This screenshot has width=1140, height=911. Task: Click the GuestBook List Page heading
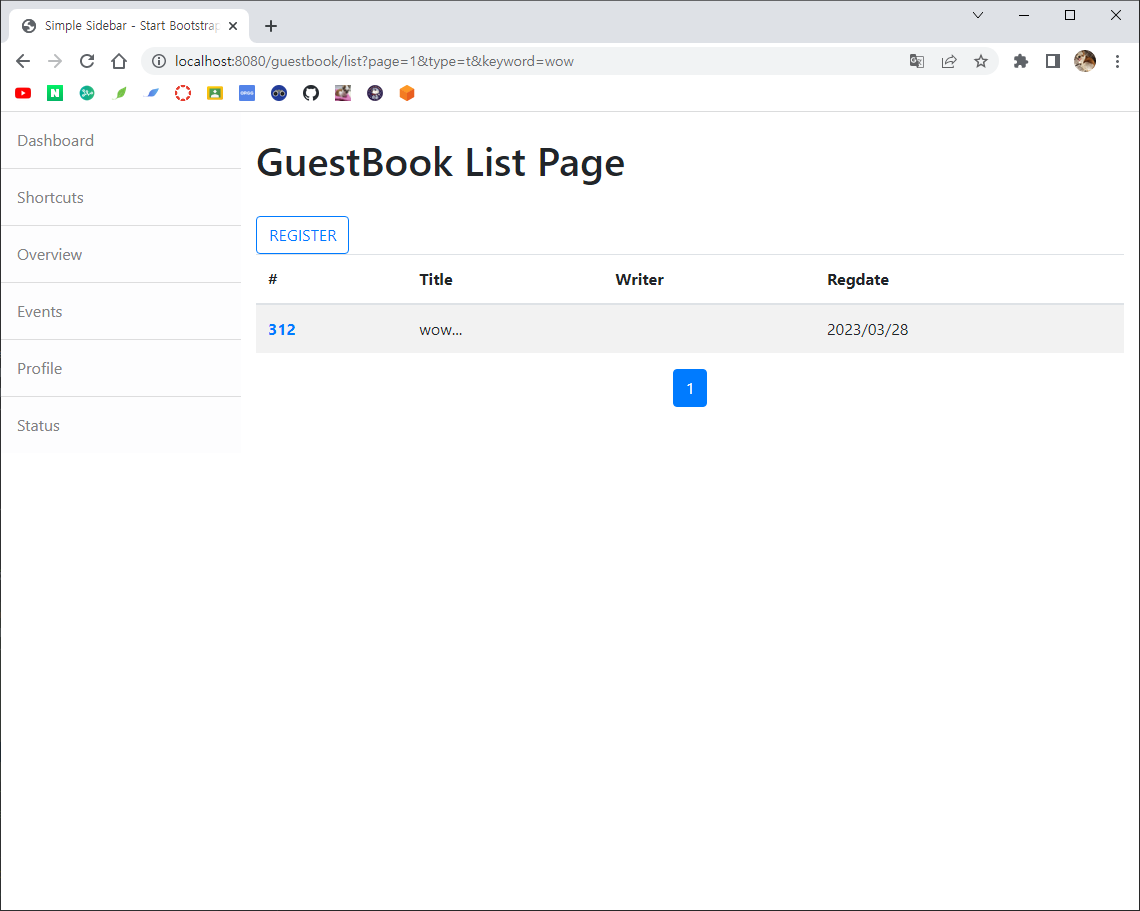(x=441, y=162)
